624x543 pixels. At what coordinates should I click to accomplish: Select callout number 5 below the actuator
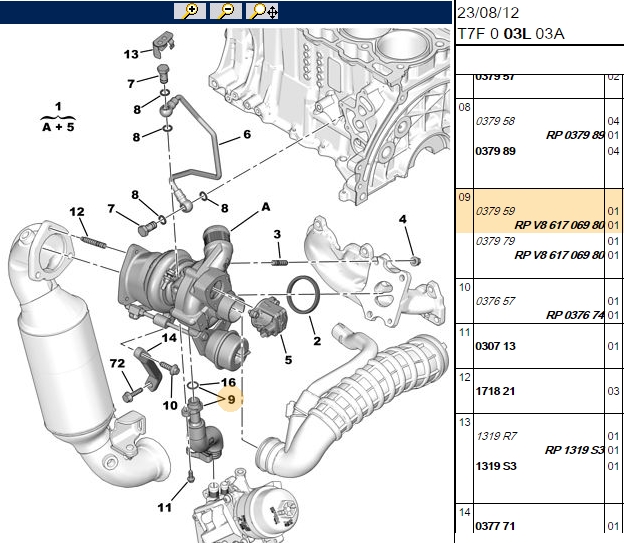tap(288, 360)
